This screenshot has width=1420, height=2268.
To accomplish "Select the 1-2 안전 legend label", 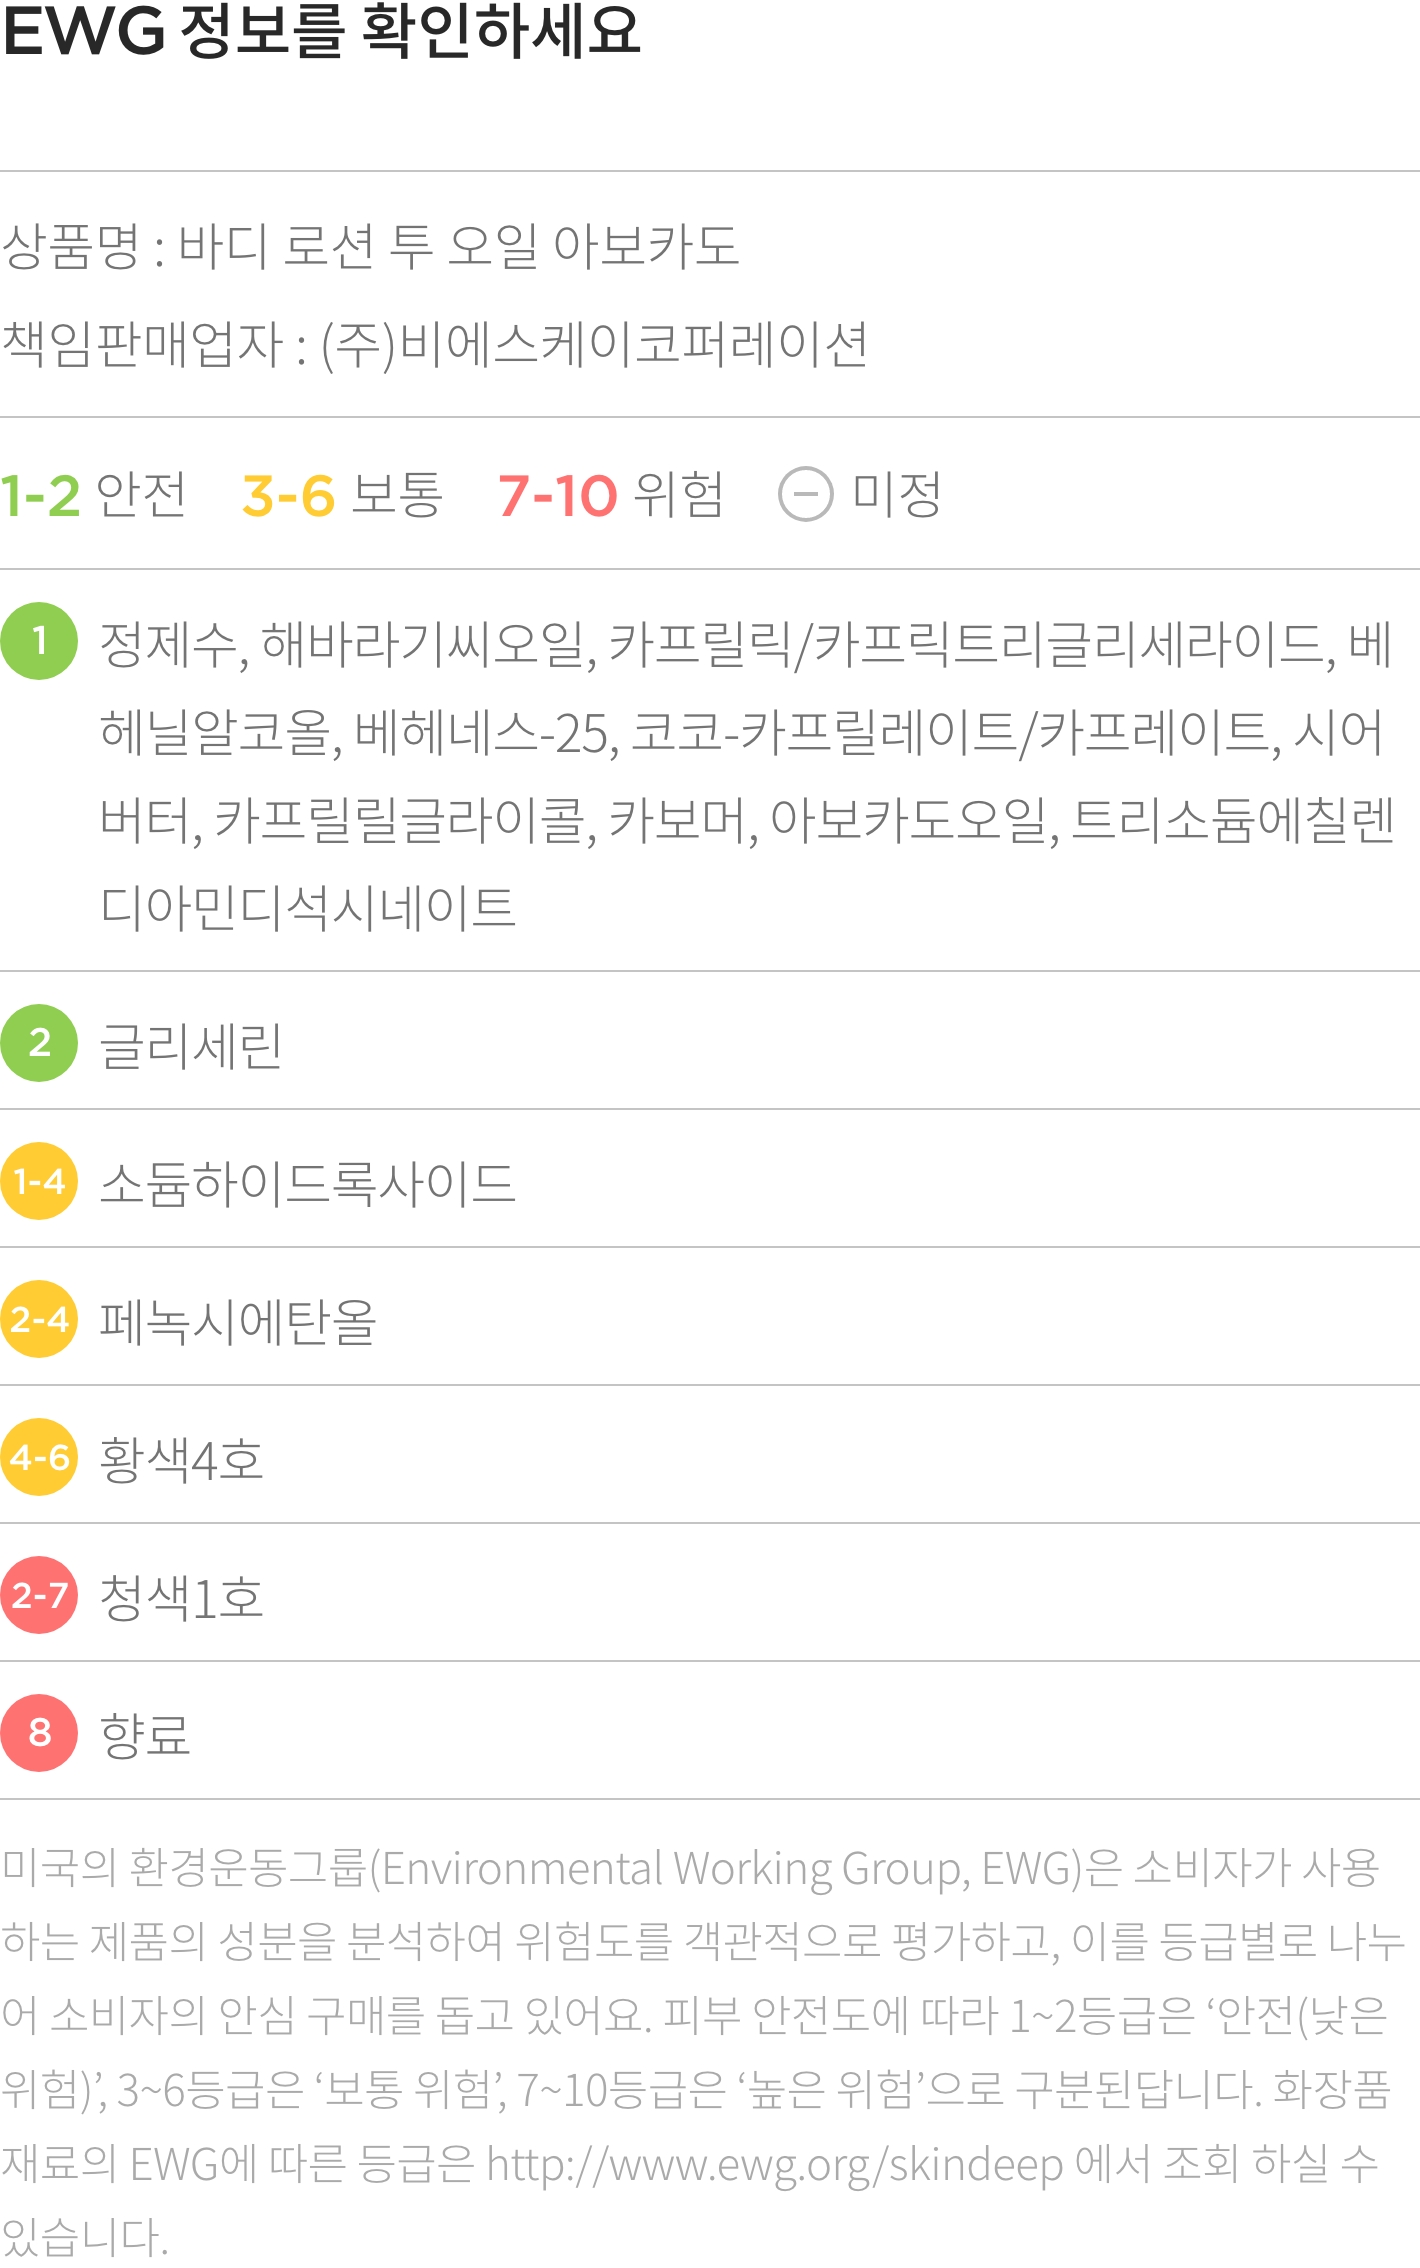I will [x=93, y=495].
